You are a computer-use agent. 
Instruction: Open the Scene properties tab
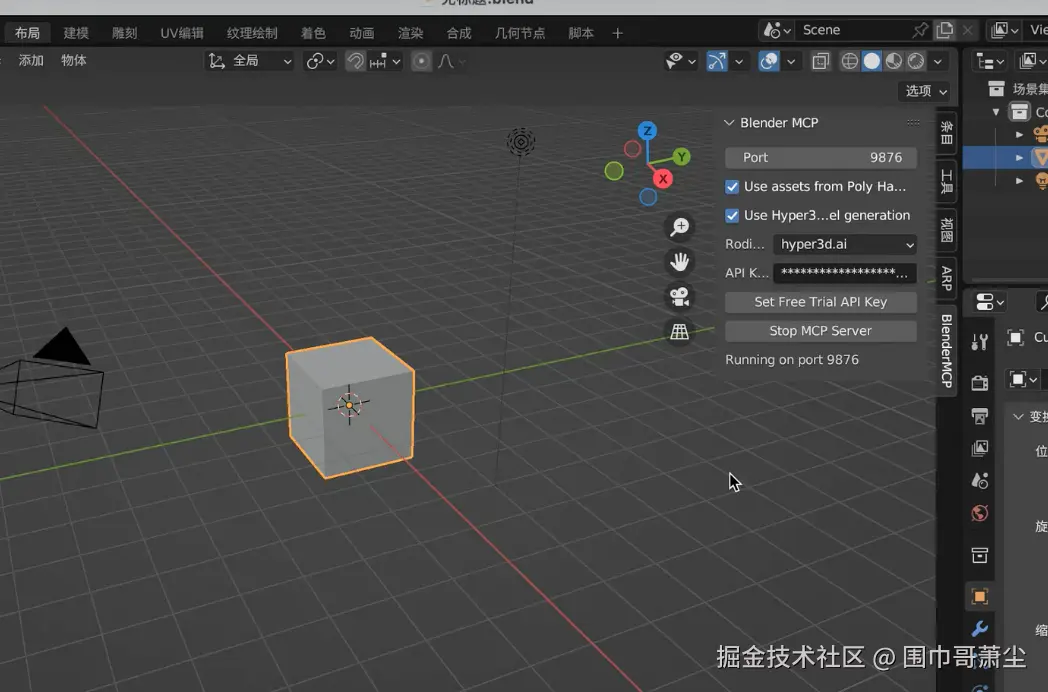(x=980, y=481)
